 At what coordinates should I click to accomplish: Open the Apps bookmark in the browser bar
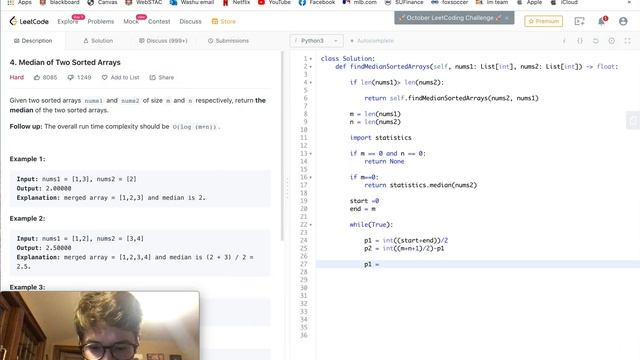point(19,2)
